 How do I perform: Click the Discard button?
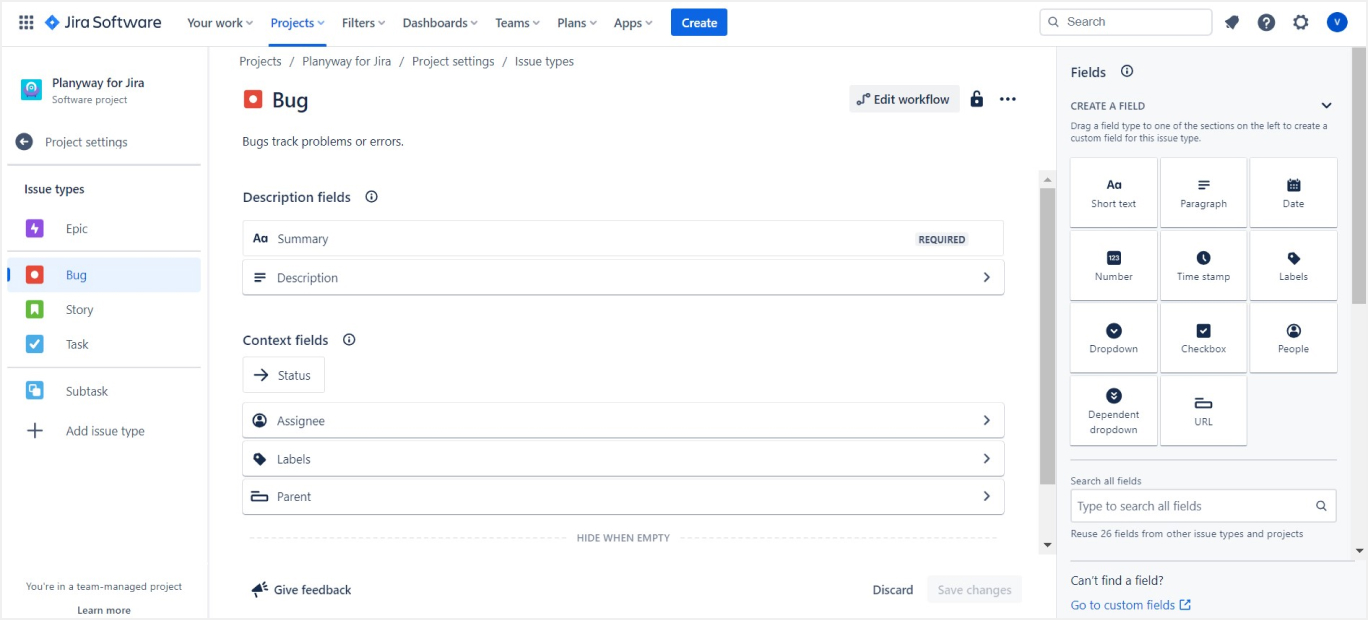[x=892, y=590]
